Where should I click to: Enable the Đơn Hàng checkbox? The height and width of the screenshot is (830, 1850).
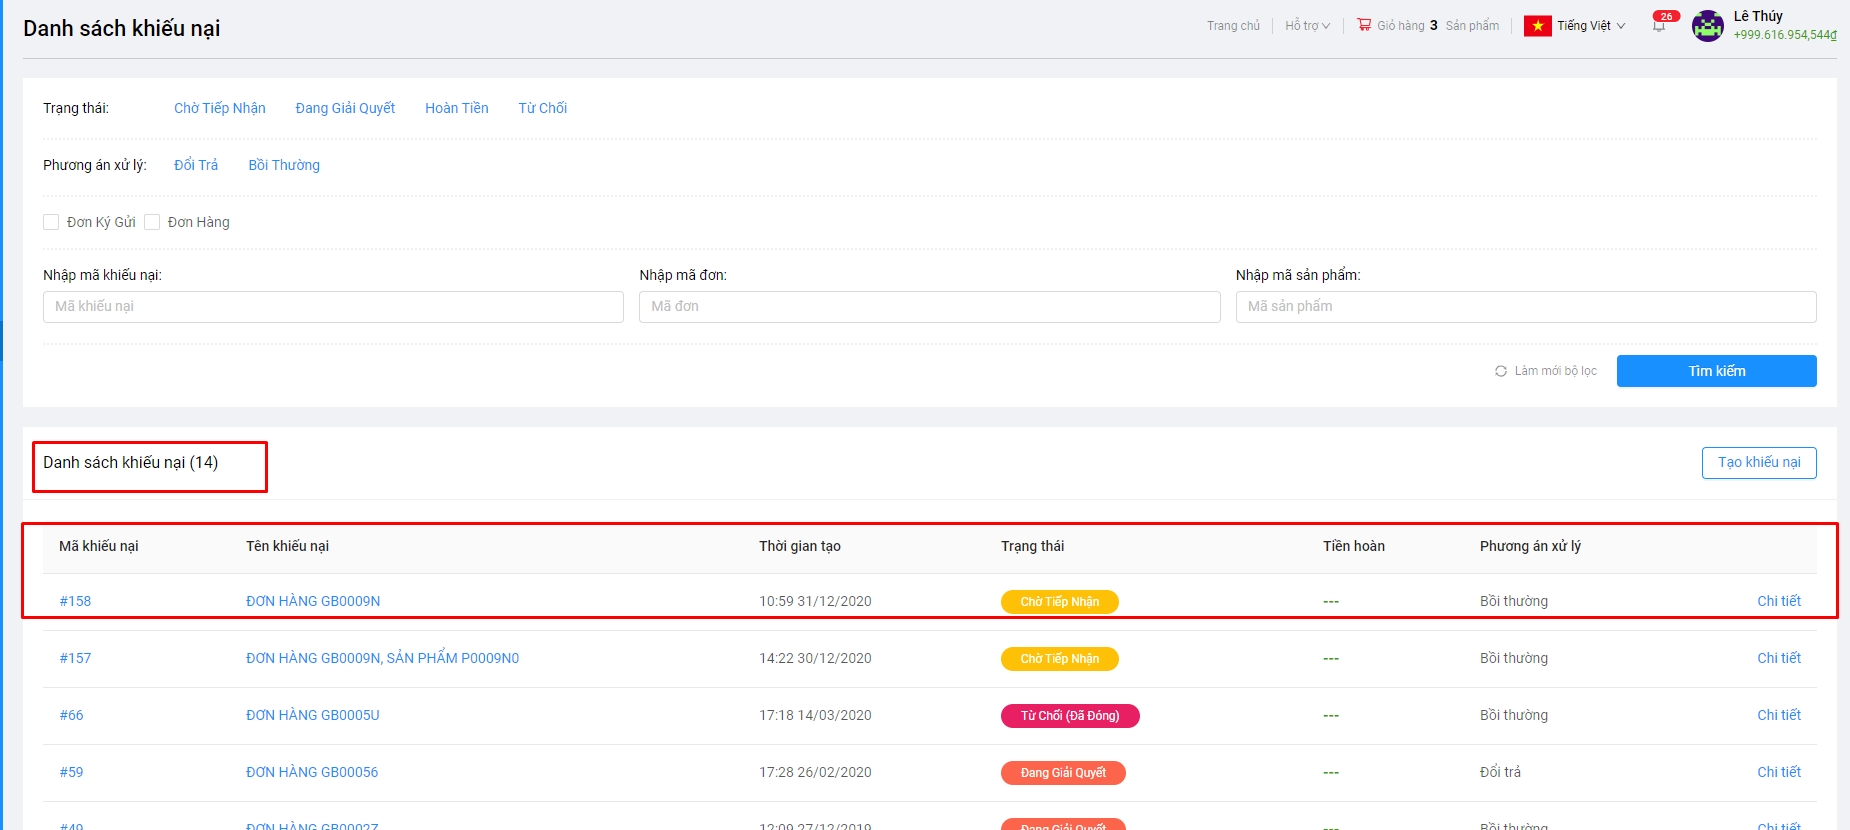pos(152,222)
